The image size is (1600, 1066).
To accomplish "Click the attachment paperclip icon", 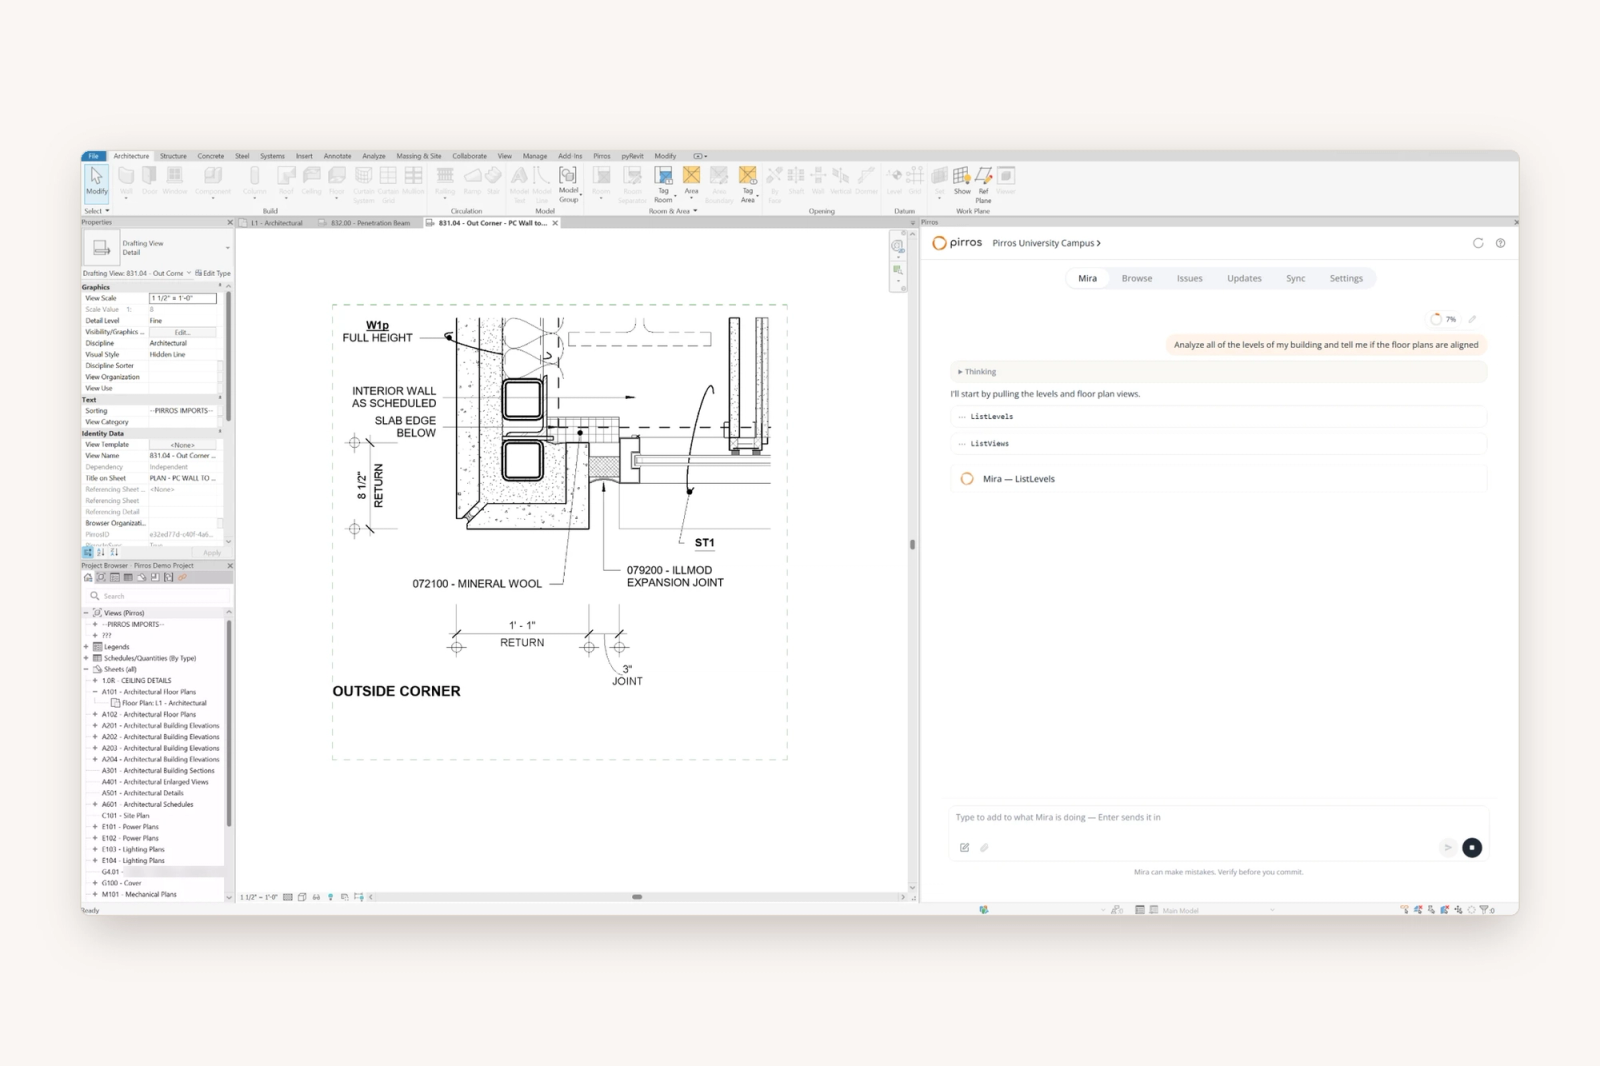I will pyautogui.click(x=984, y=847).
